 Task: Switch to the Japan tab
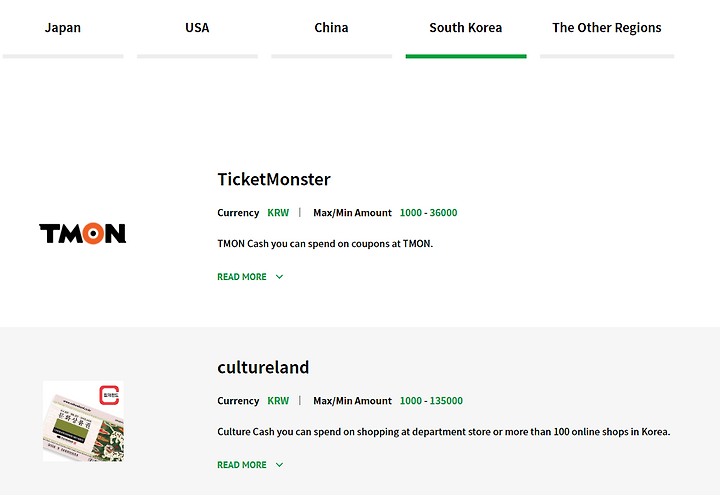click(63, 28)
